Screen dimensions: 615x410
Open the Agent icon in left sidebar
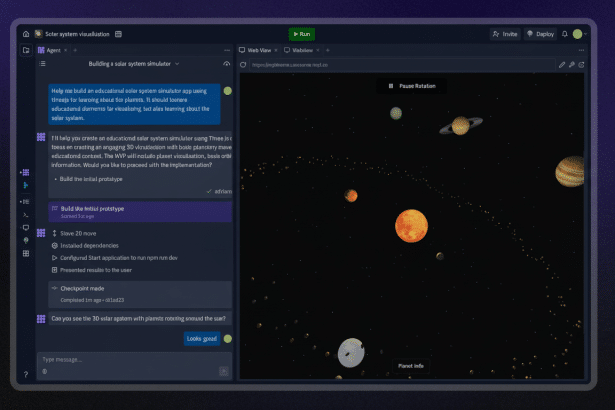tap(25, 172)
